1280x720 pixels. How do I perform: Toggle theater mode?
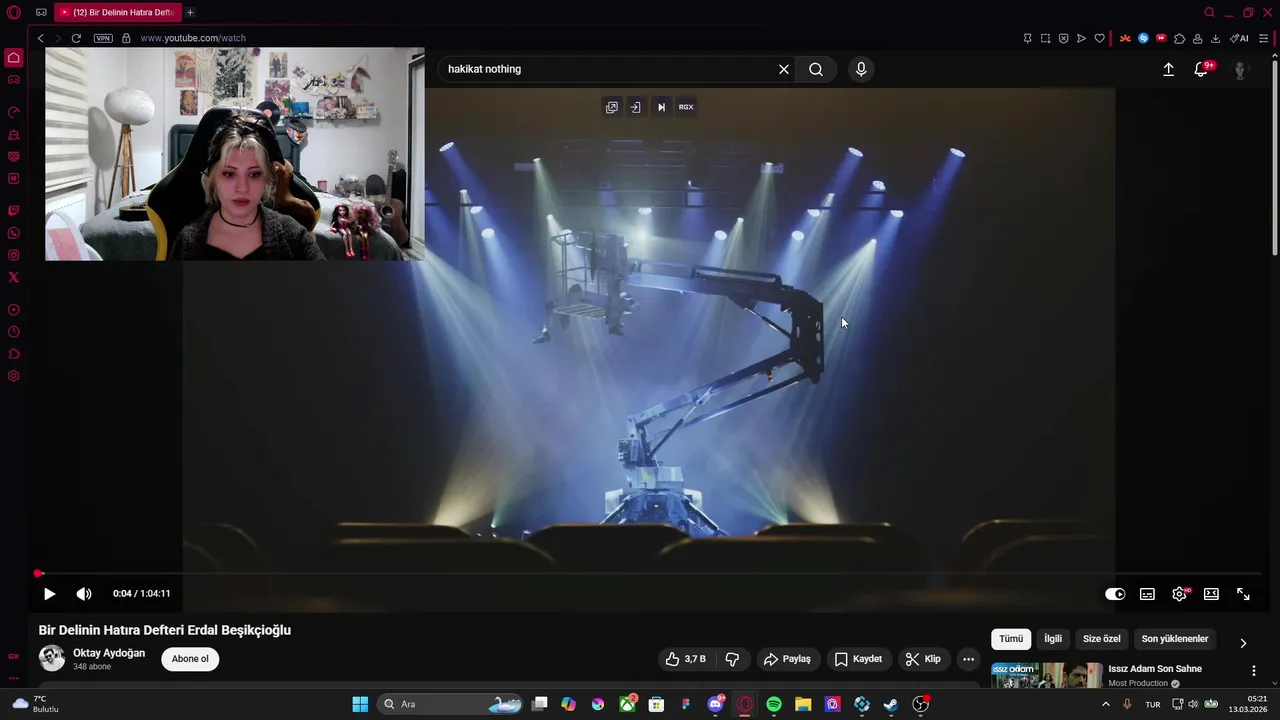[x=1211, y=594]
